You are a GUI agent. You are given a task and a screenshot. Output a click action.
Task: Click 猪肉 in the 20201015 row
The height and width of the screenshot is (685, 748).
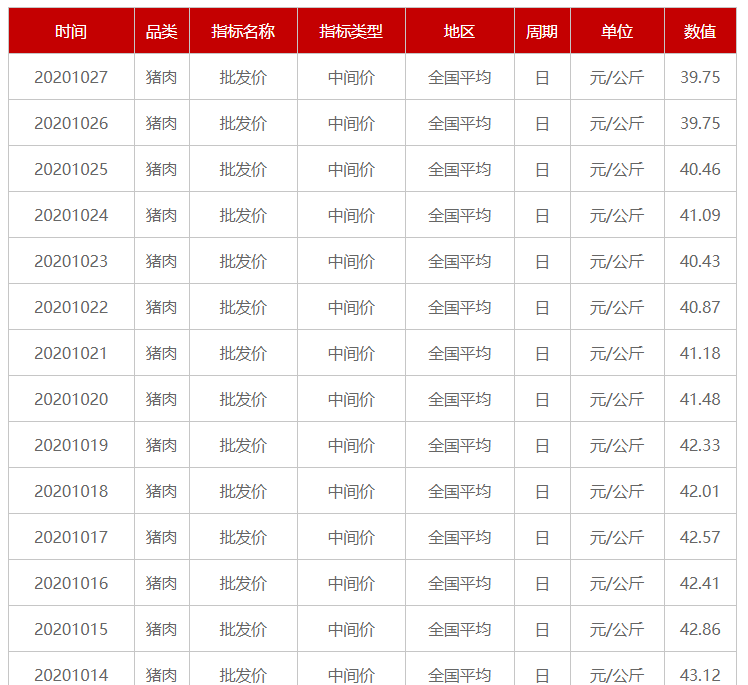162,630
